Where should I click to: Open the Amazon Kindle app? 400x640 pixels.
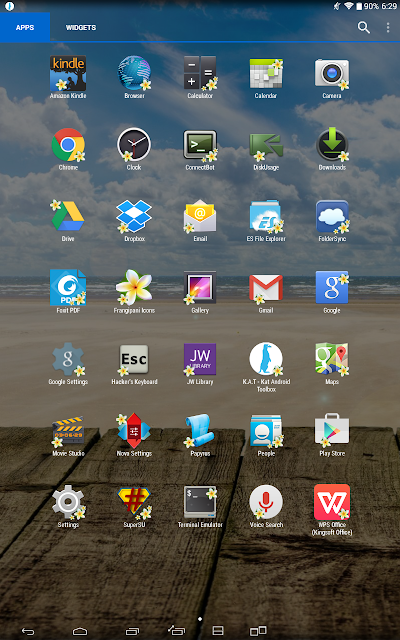pos(68,73)
